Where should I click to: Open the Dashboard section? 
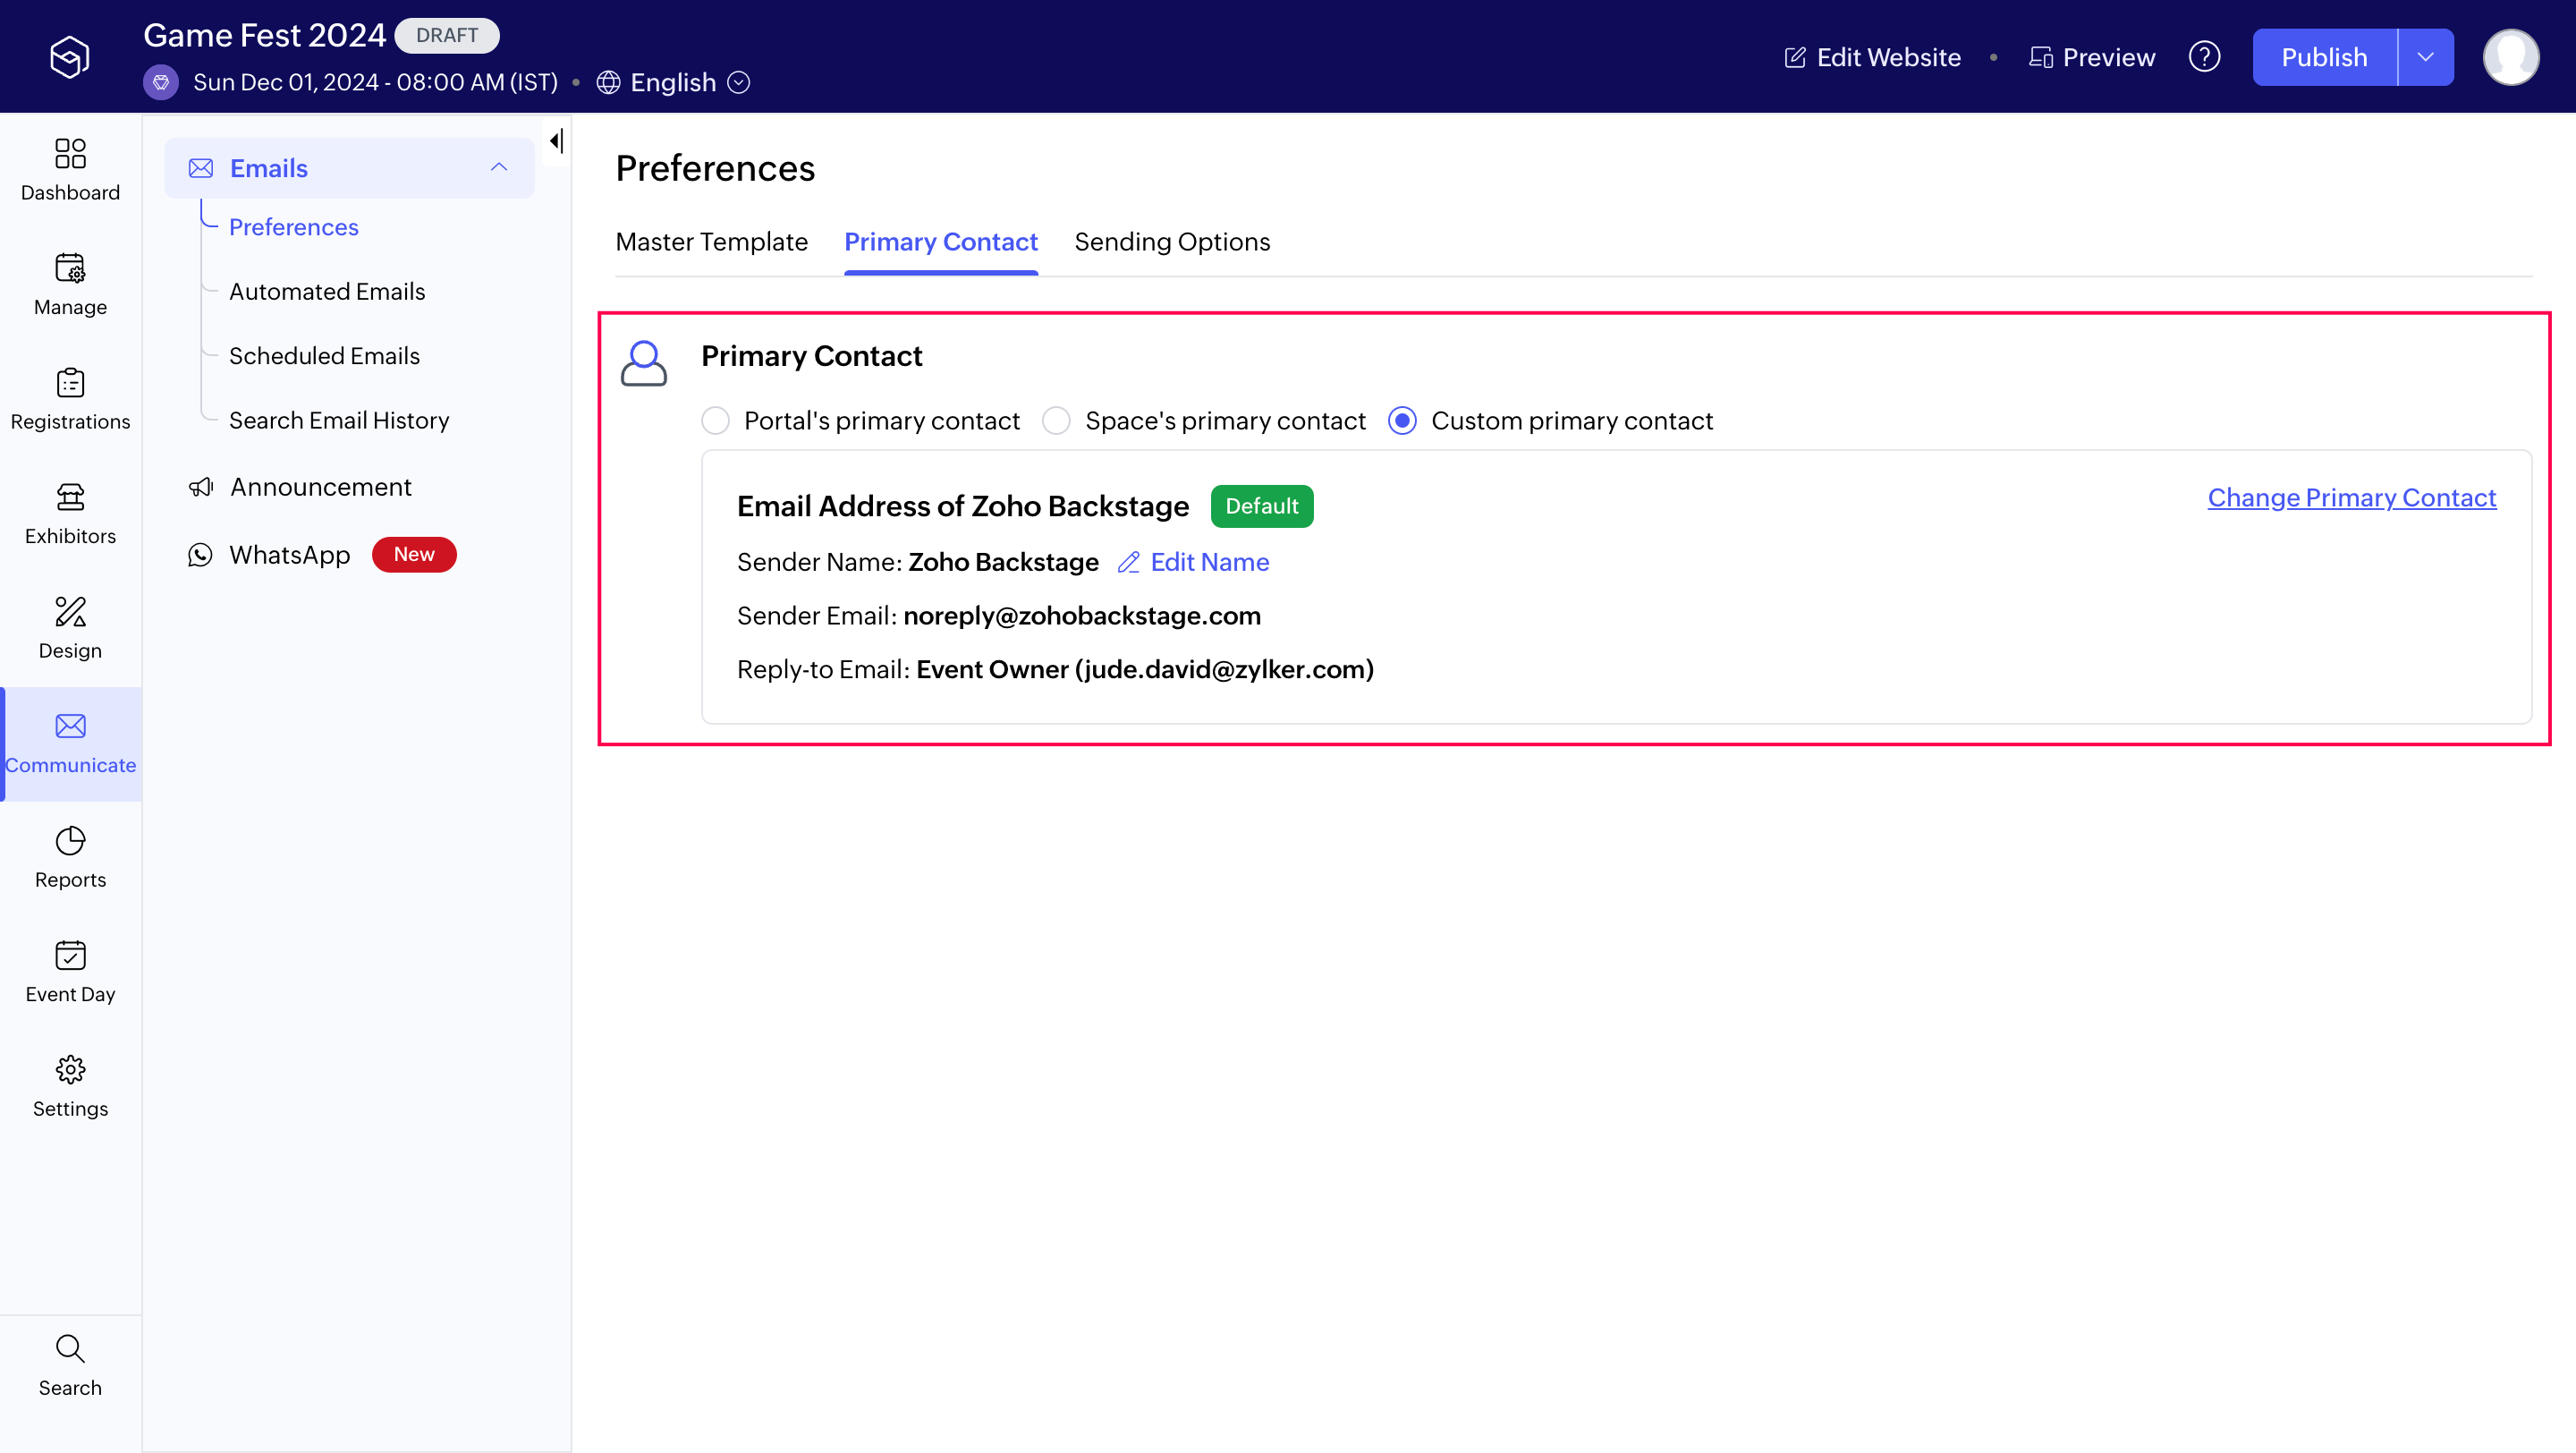point(70,171)
